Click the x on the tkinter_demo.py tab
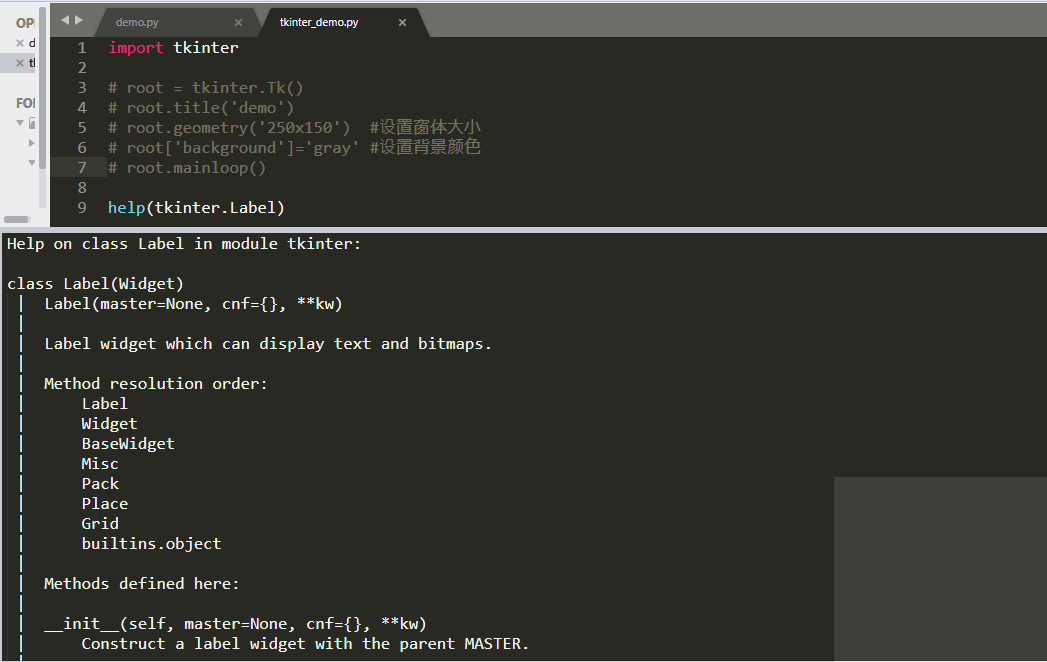Viewport: 1047px width, 662px height. point(404,21)
